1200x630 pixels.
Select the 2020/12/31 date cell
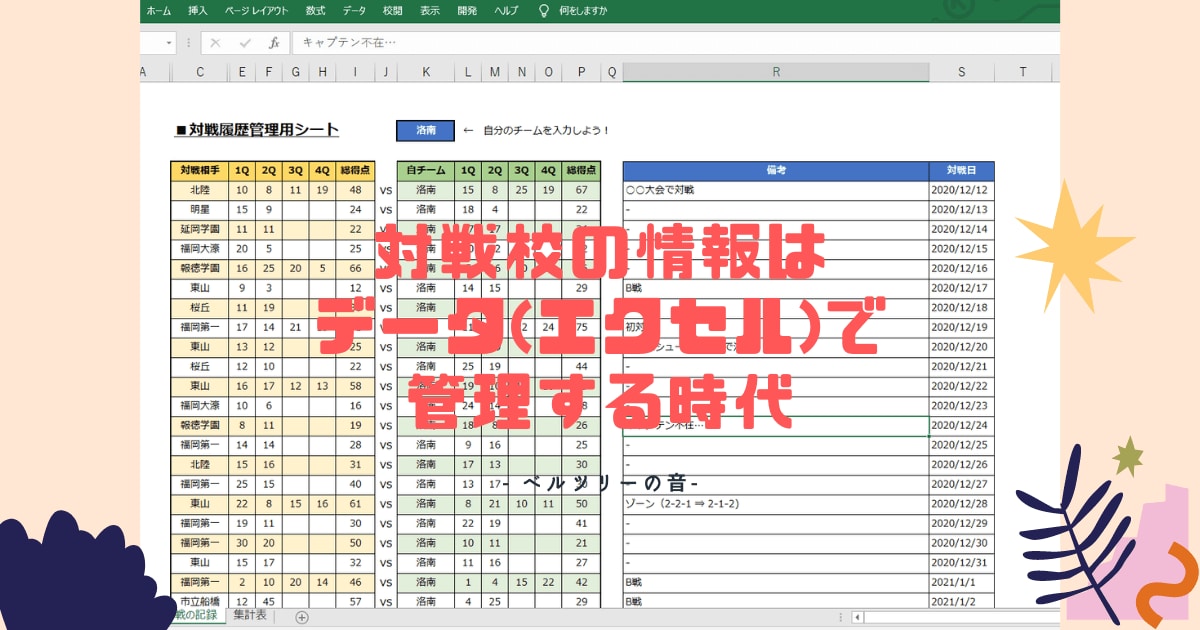(x=962, y=562)
